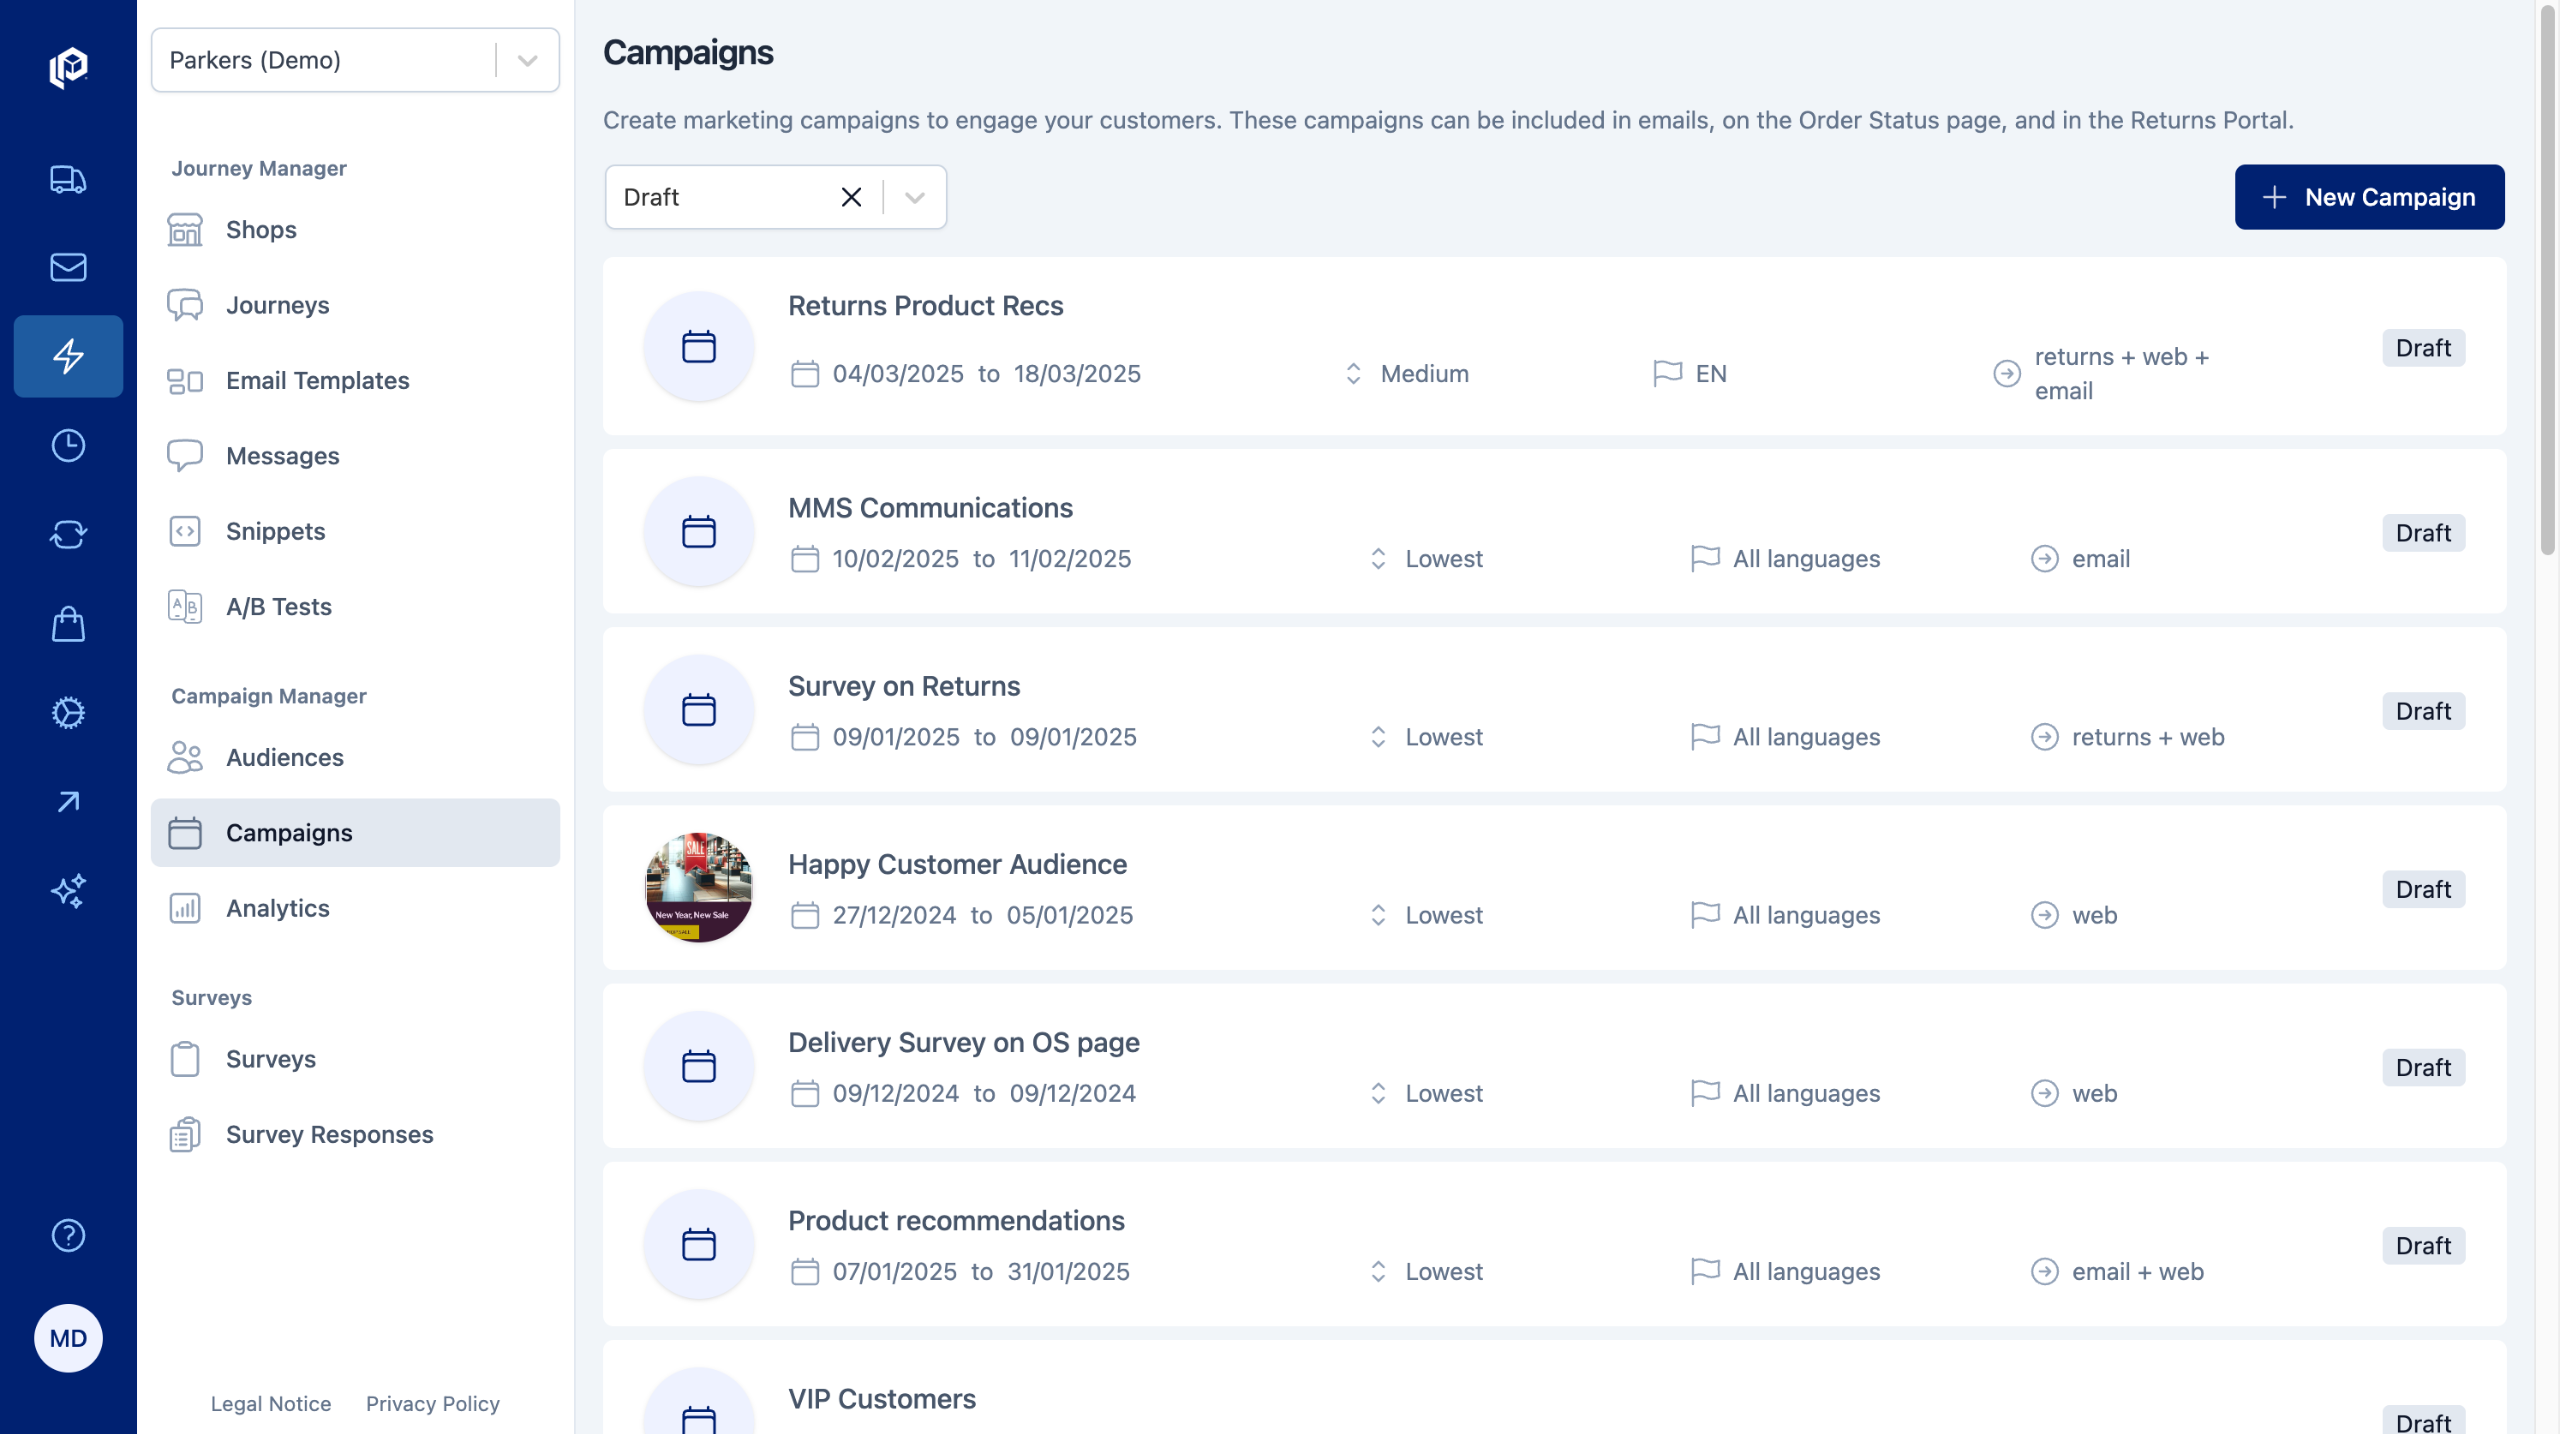Screen dimensions: 2560x1434
Task: Open Audiences under Campaign Manager
Action: (284, 758)
